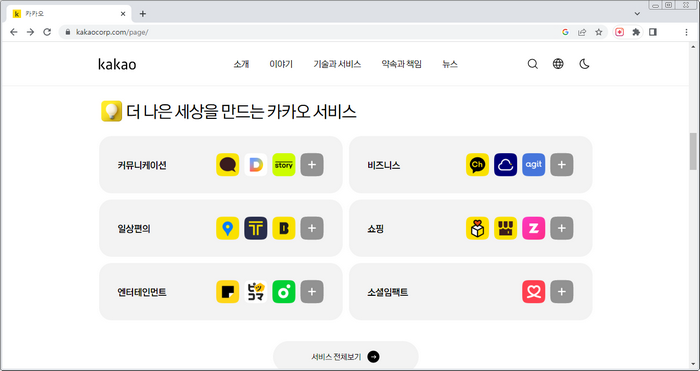Open the yellow storefront shopping icon
The width and height of the screenshot is (700, 371).
tap(505, 228)
